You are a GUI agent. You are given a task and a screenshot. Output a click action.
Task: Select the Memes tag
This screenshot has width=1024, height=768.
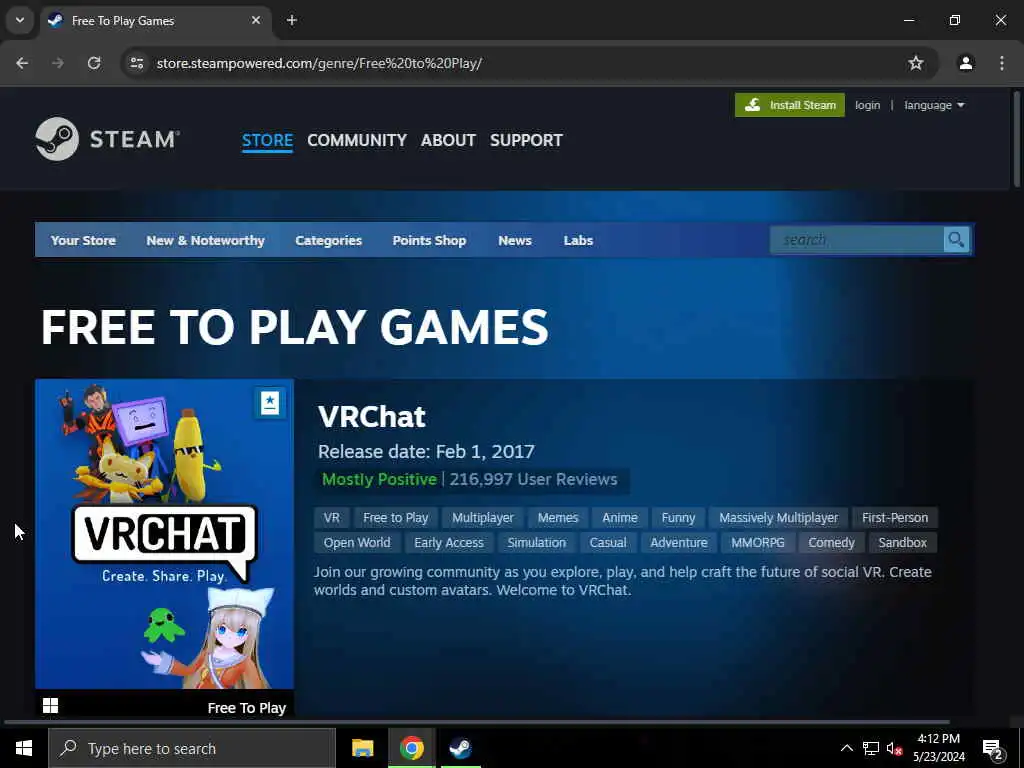558,517
